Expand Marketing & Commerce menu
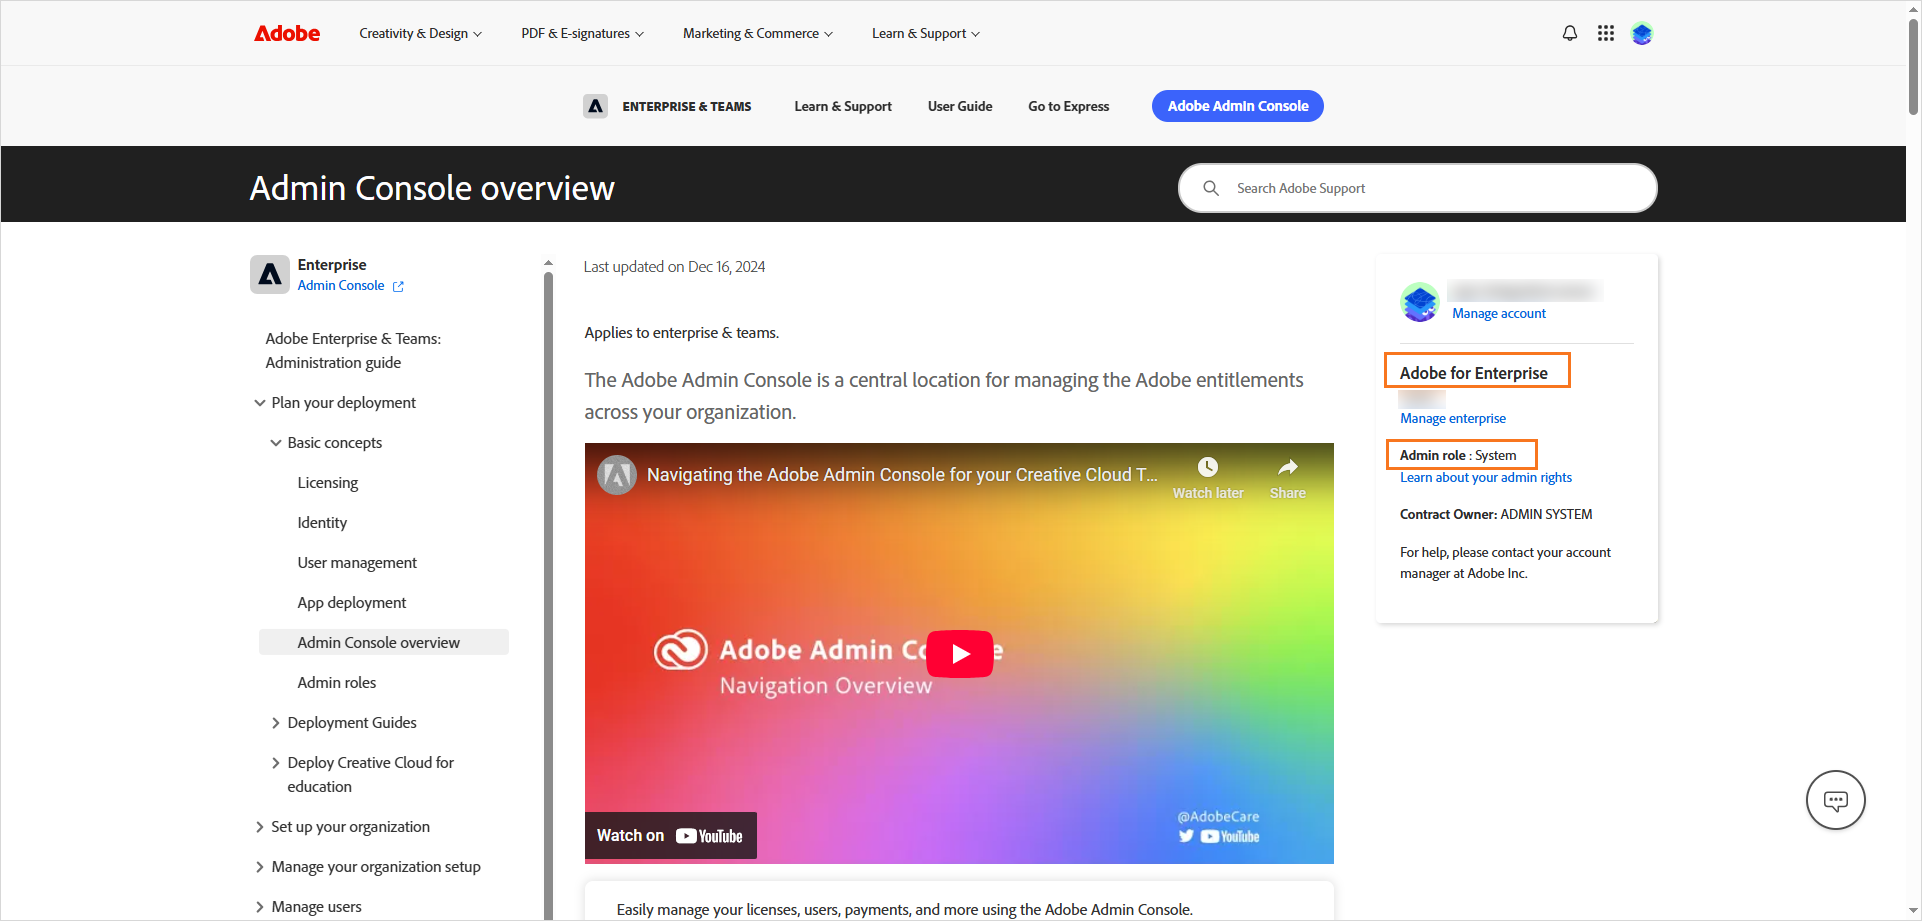 pyautogui.click(x=758, y=33)
